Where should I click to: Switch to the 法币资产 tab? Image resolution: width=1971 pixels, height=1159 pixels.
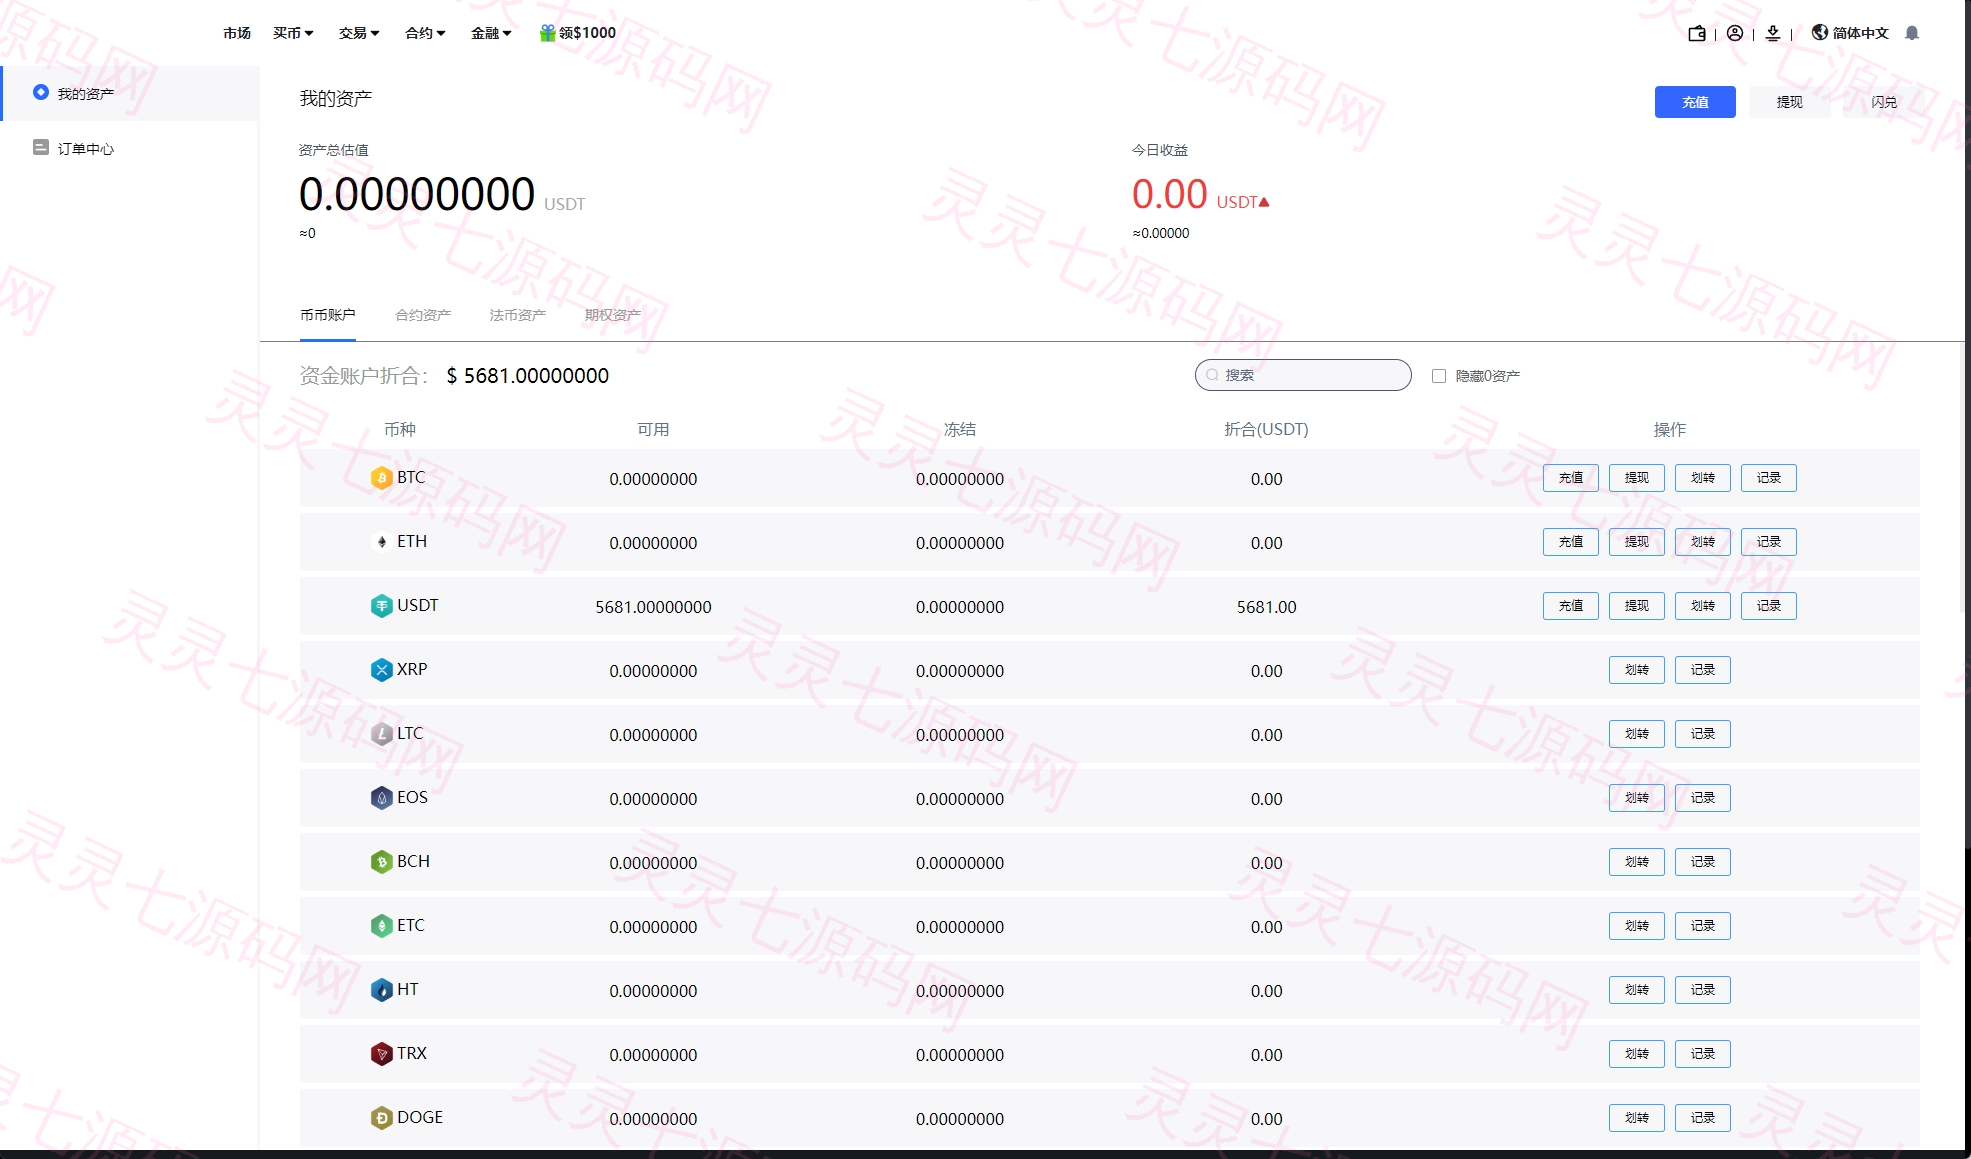(x=518, y=315)
